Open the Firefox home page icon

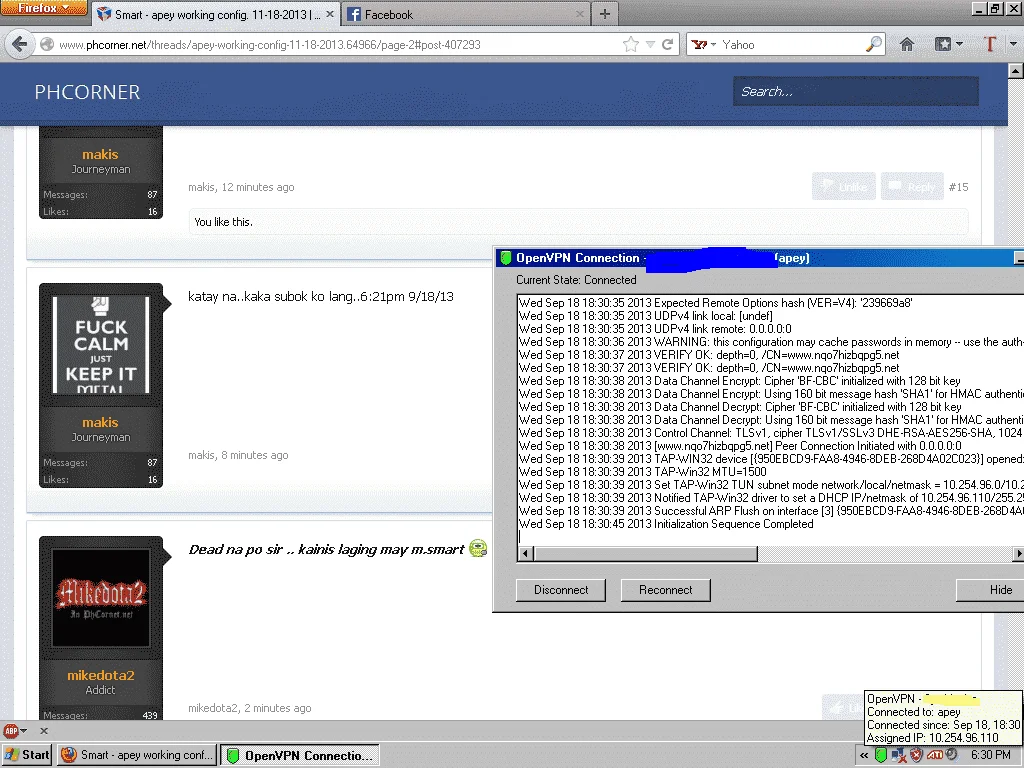tap(906, 44)
